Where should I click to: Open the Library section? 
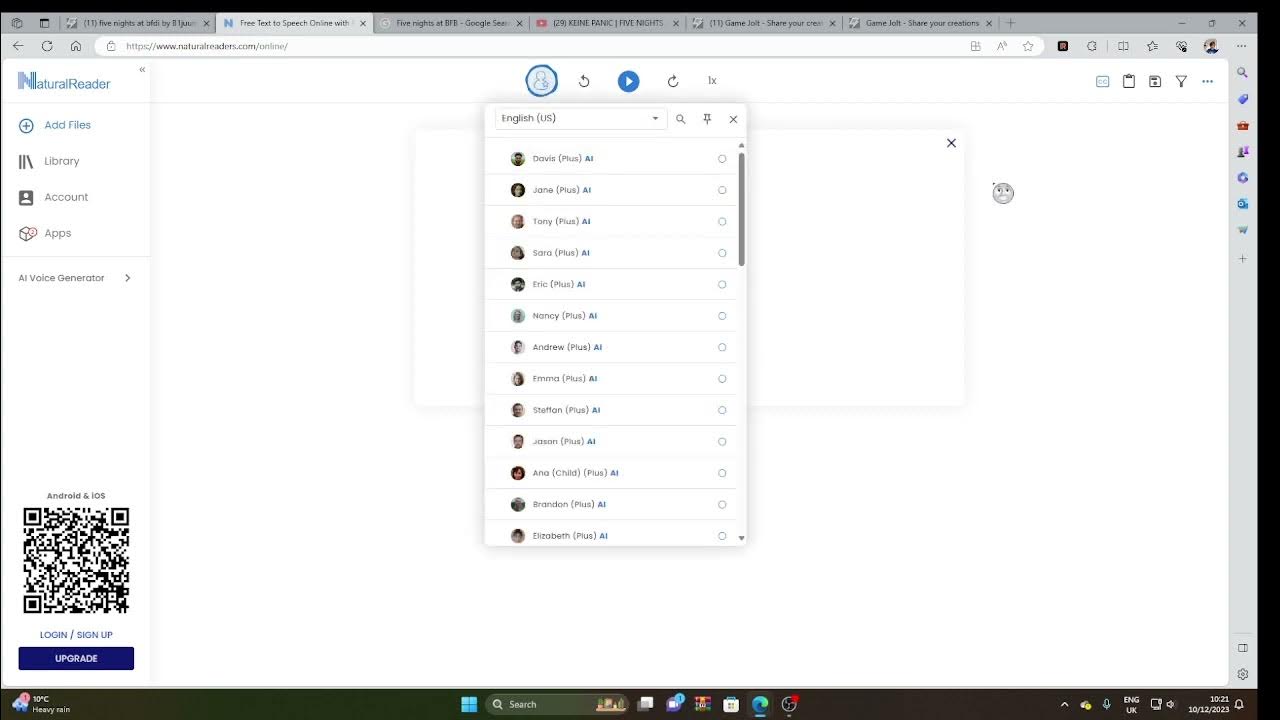[61, 161]
